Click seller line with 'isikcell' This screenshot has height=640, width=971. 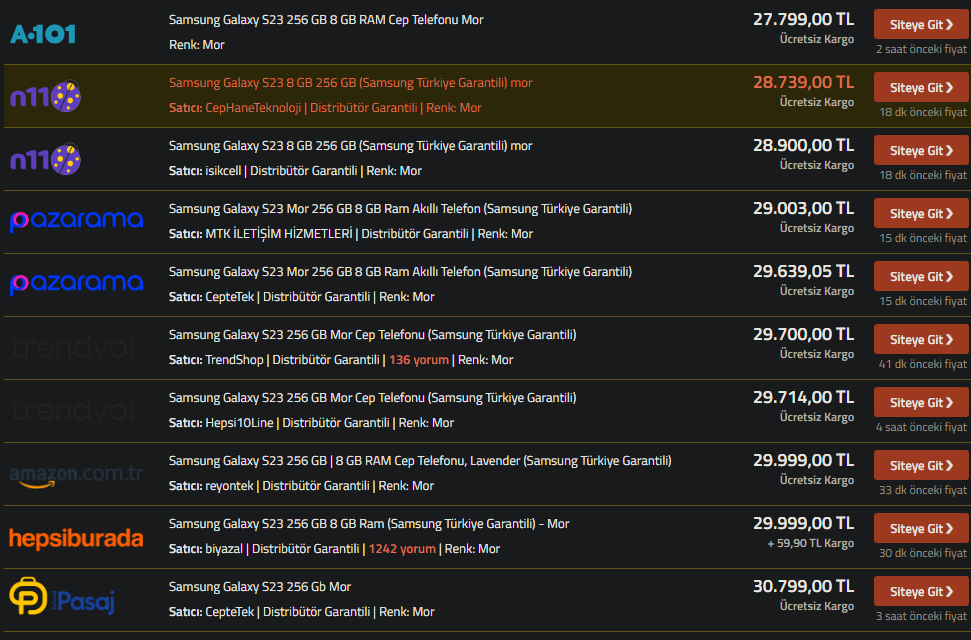pyautogui.click(x=295, y=171)
